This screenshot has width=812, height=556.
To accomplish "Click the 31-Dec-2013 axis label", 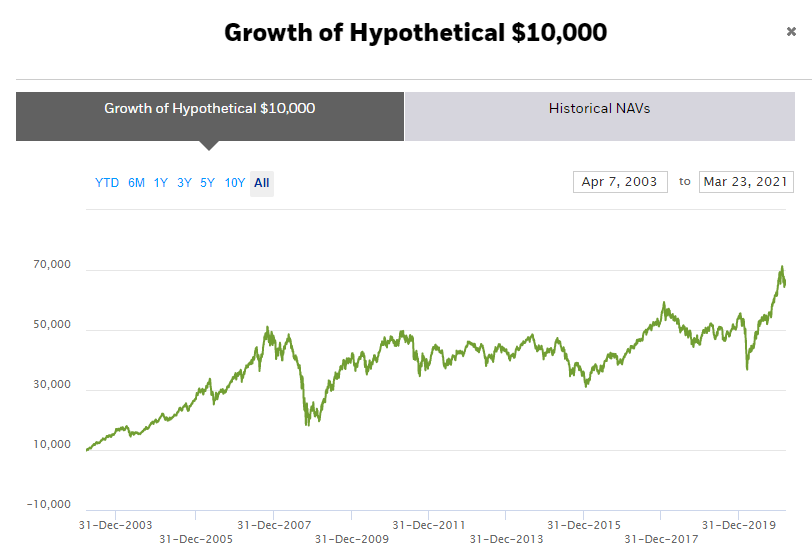I will (506, 539).
